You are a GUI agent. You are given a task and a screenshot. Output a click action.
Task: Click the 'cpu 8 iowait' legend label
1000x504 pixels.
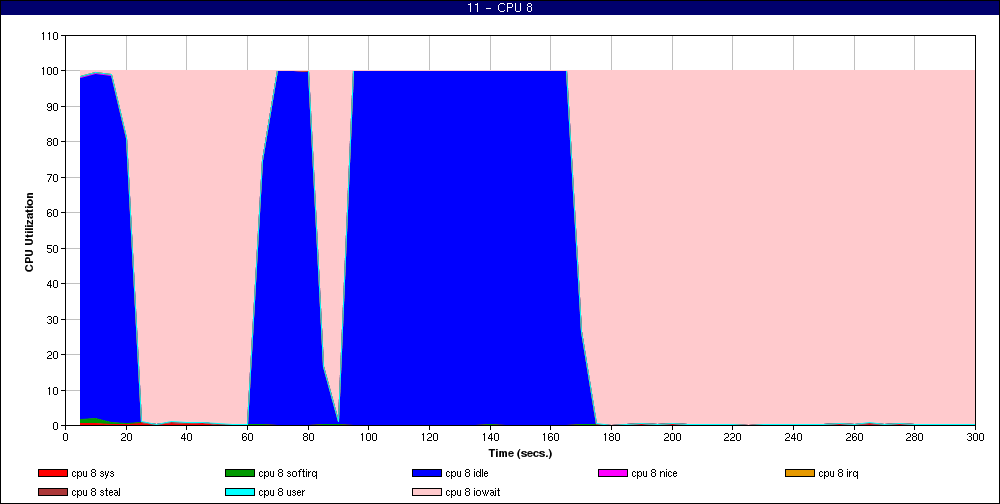[473, 493]
